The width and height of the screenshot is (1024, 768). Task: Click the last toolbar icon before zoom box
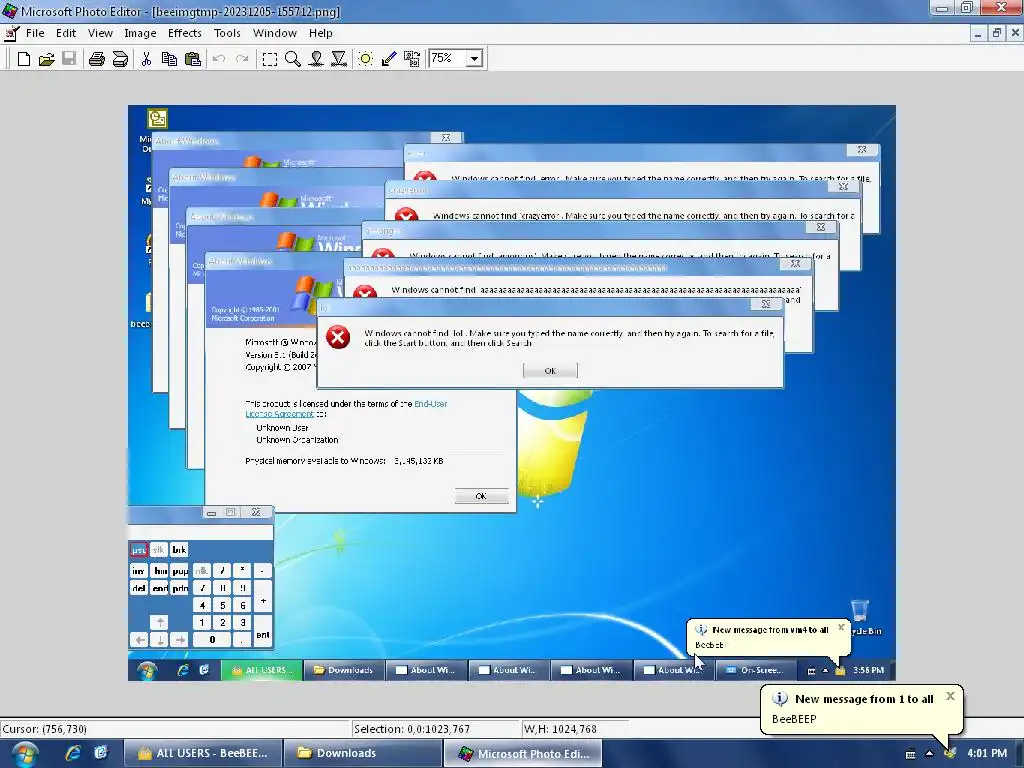(412, 59)
